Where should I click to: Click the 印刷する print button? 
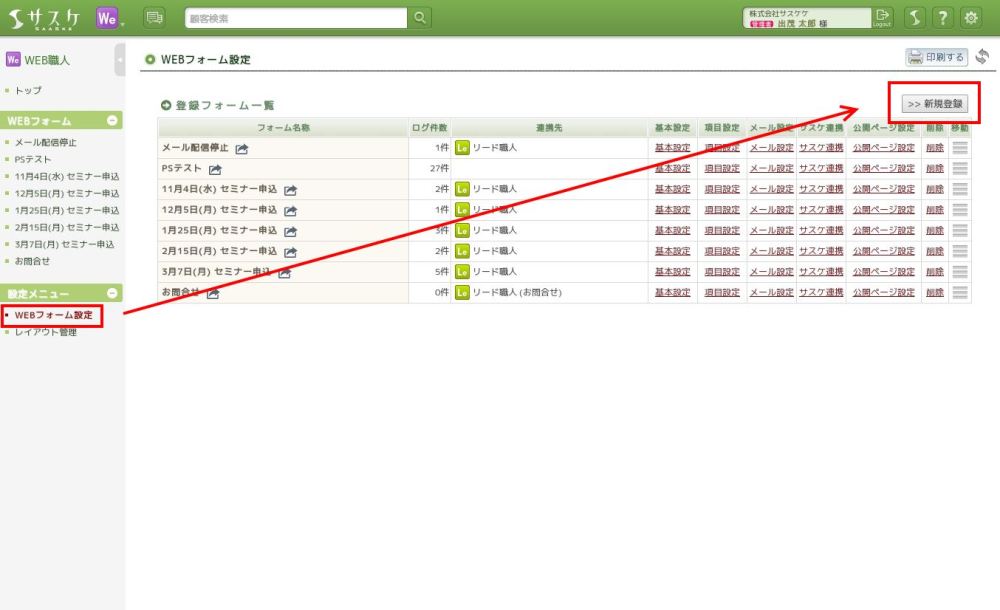click(936, 58)
